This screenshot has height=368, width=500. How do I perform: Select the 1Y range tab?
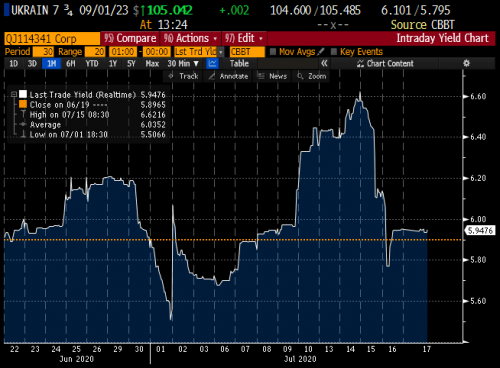pyautogui.click(x=113, y=63)
